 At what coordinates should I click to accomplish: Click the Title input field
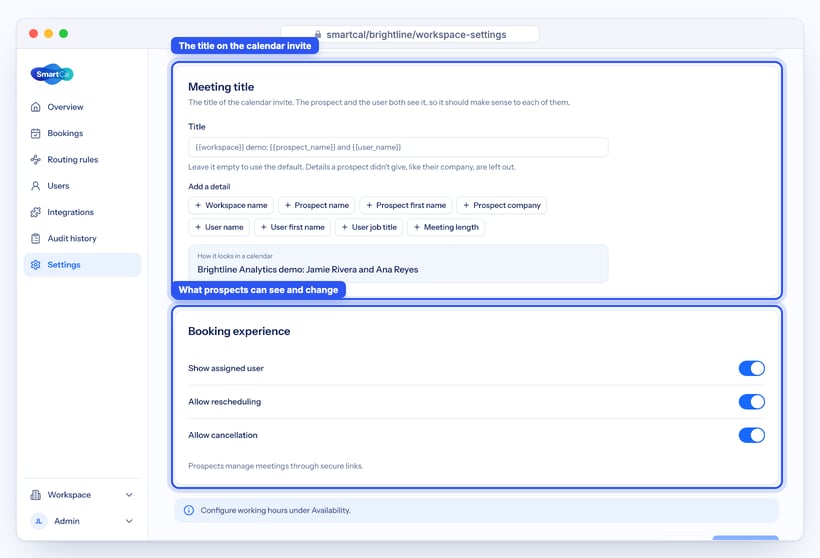[398, 147]
